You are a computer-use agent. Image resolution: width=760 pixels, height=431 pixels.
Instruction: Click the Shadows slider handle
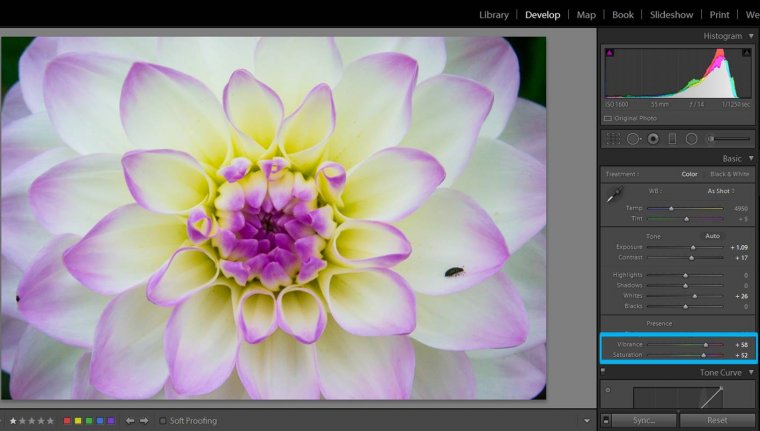[685, 286]
